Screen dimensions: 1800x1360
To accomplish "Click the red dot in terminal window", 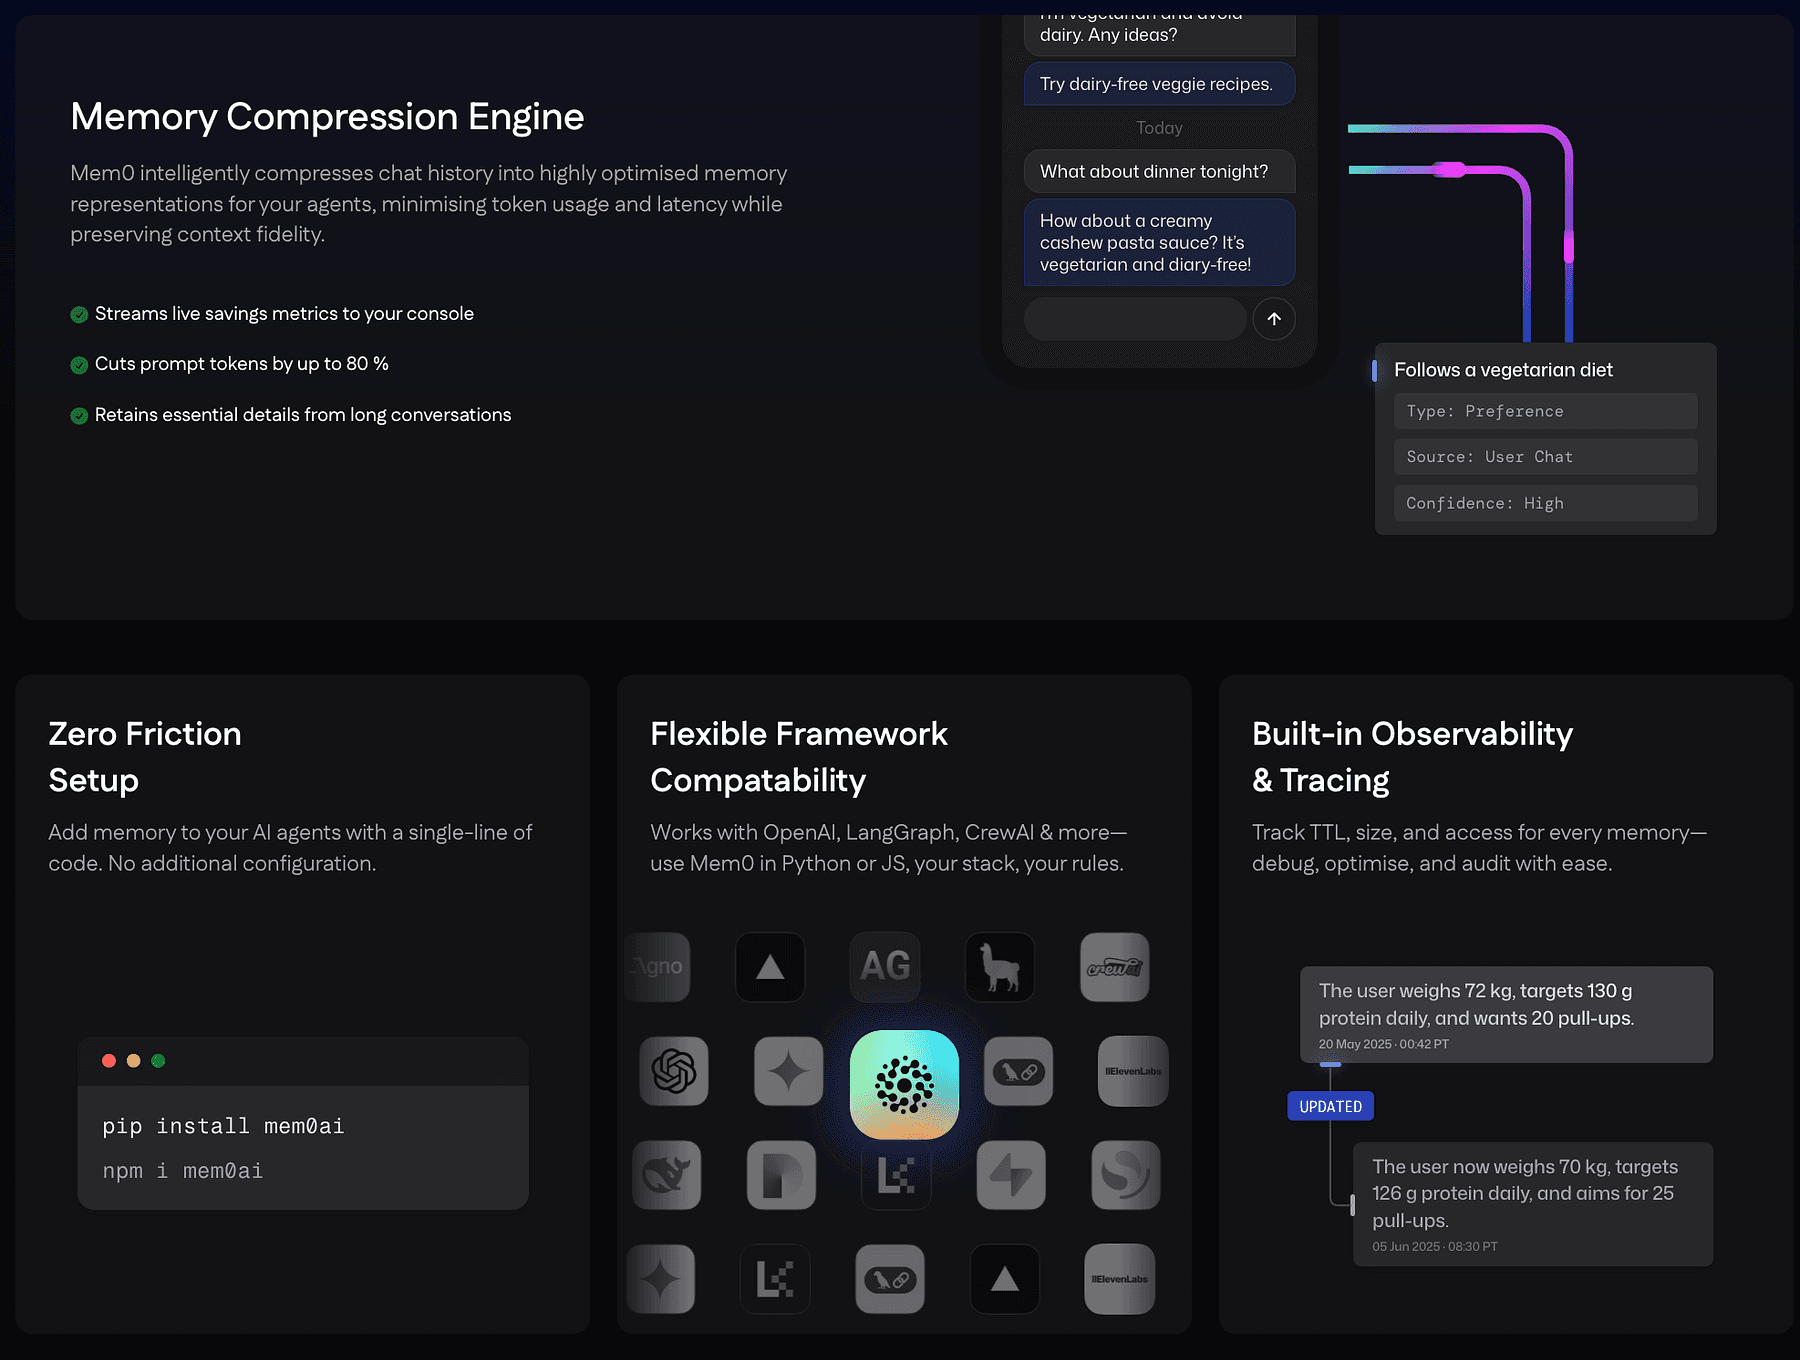I will (109, 1061).
